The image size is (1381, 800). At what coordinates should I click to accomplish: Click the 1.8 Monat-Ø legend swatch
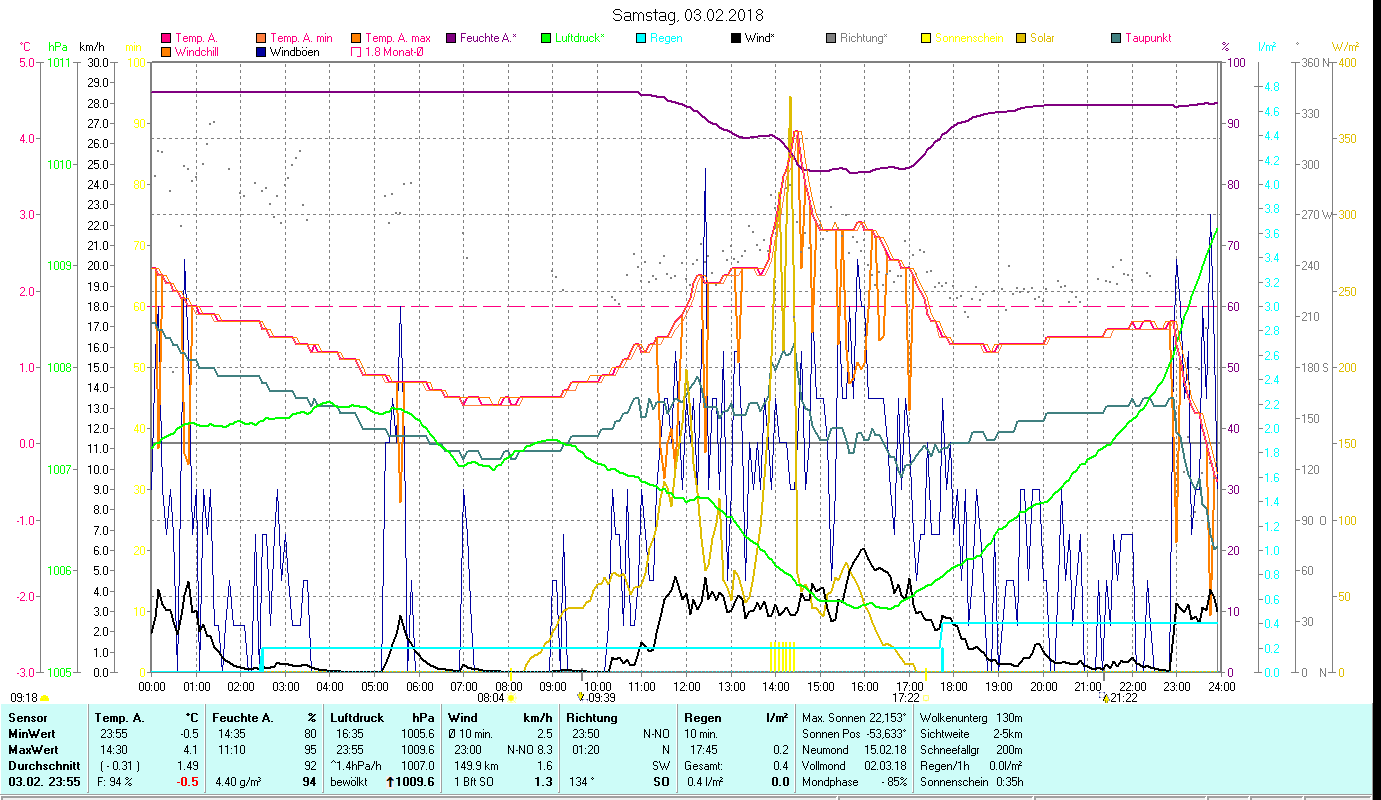pos(355,52)
